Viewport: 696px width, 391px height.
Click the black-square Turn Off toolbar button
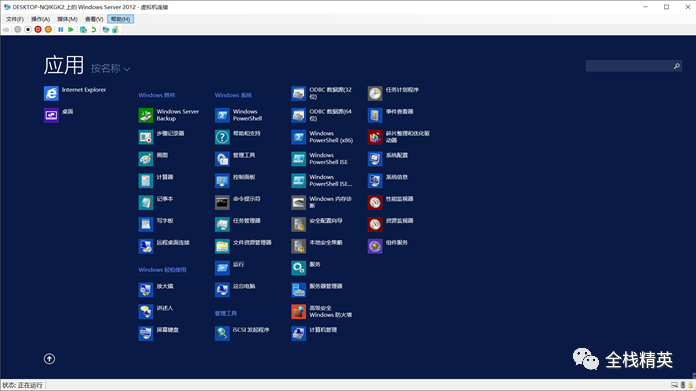coord(28,30)
